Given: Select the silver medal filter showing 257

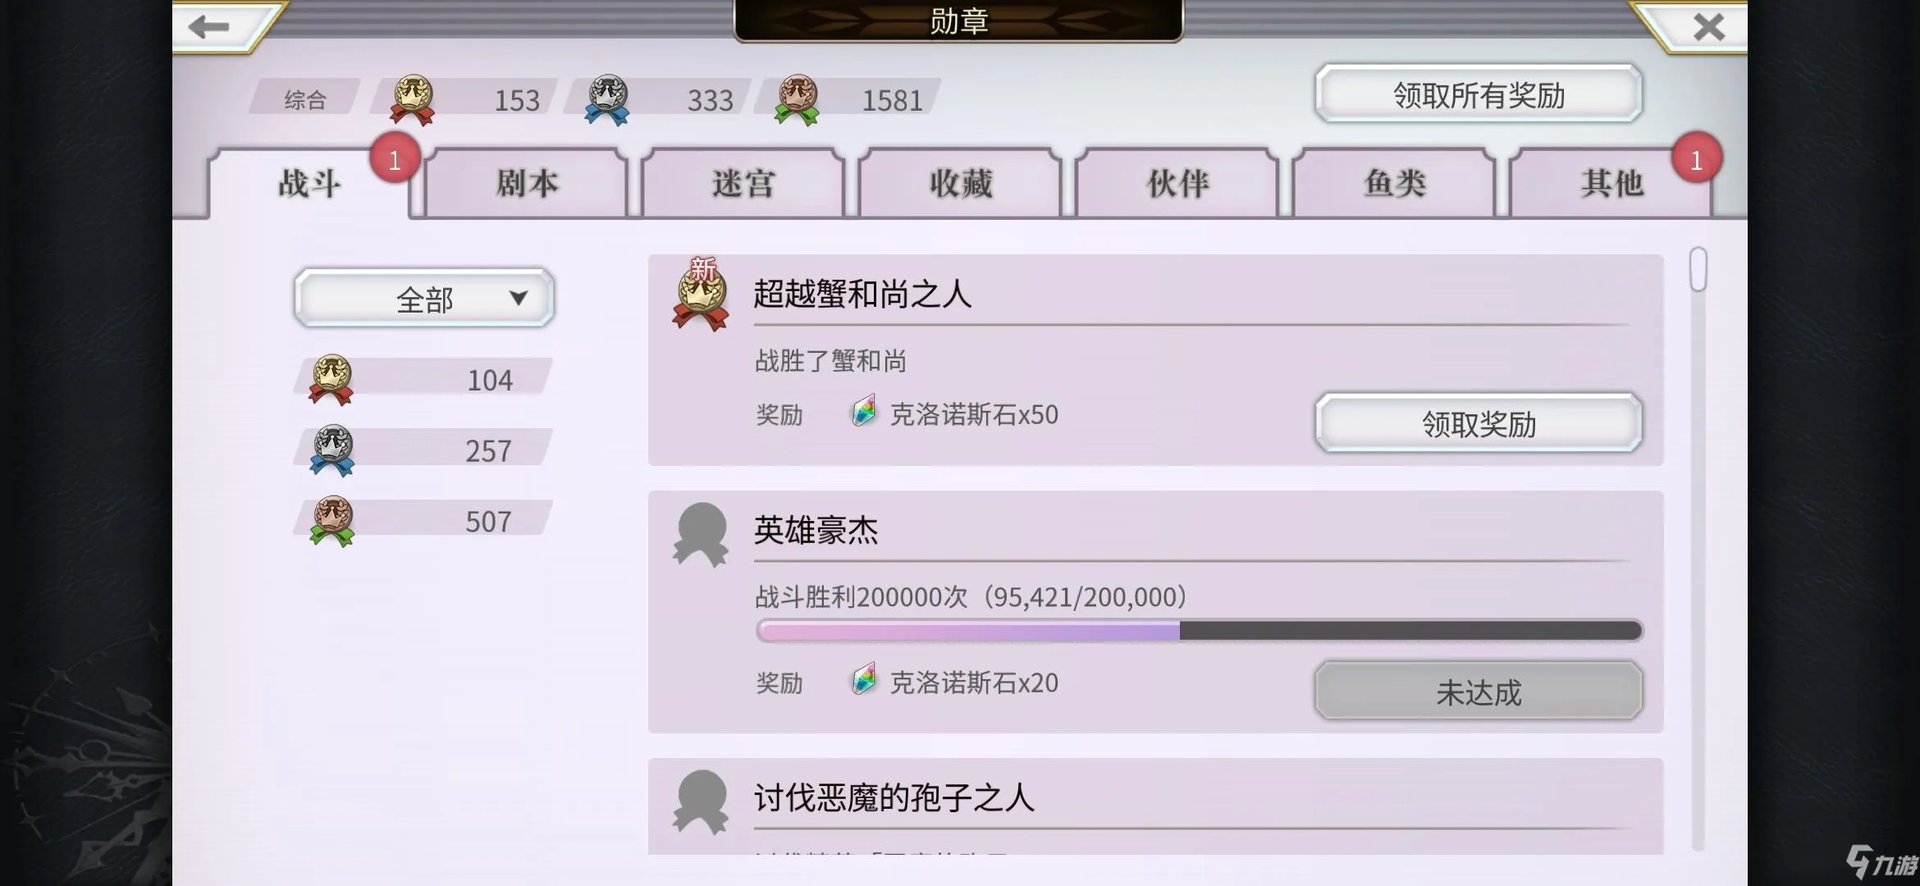Looking at the screenshot, I should (x=424, y=450).
